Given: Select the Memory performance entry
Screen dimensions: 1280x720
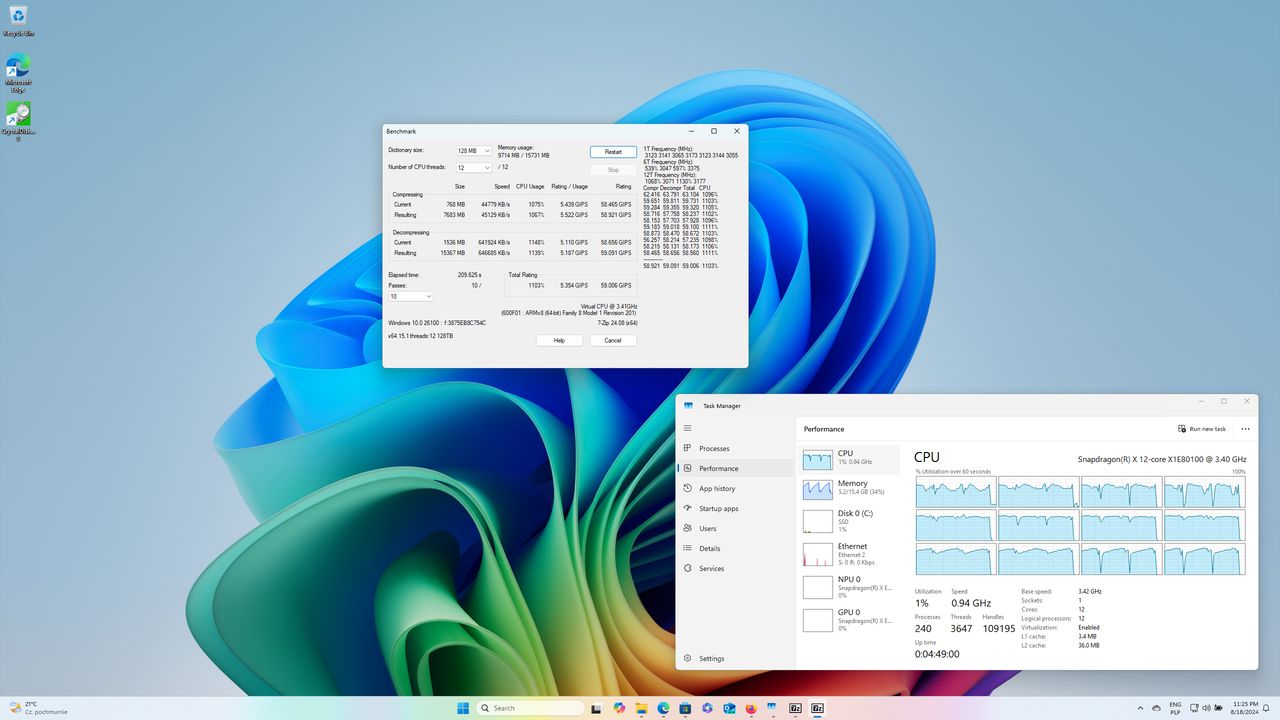Looking at the screenshot, I should click(x=849, y=489).
